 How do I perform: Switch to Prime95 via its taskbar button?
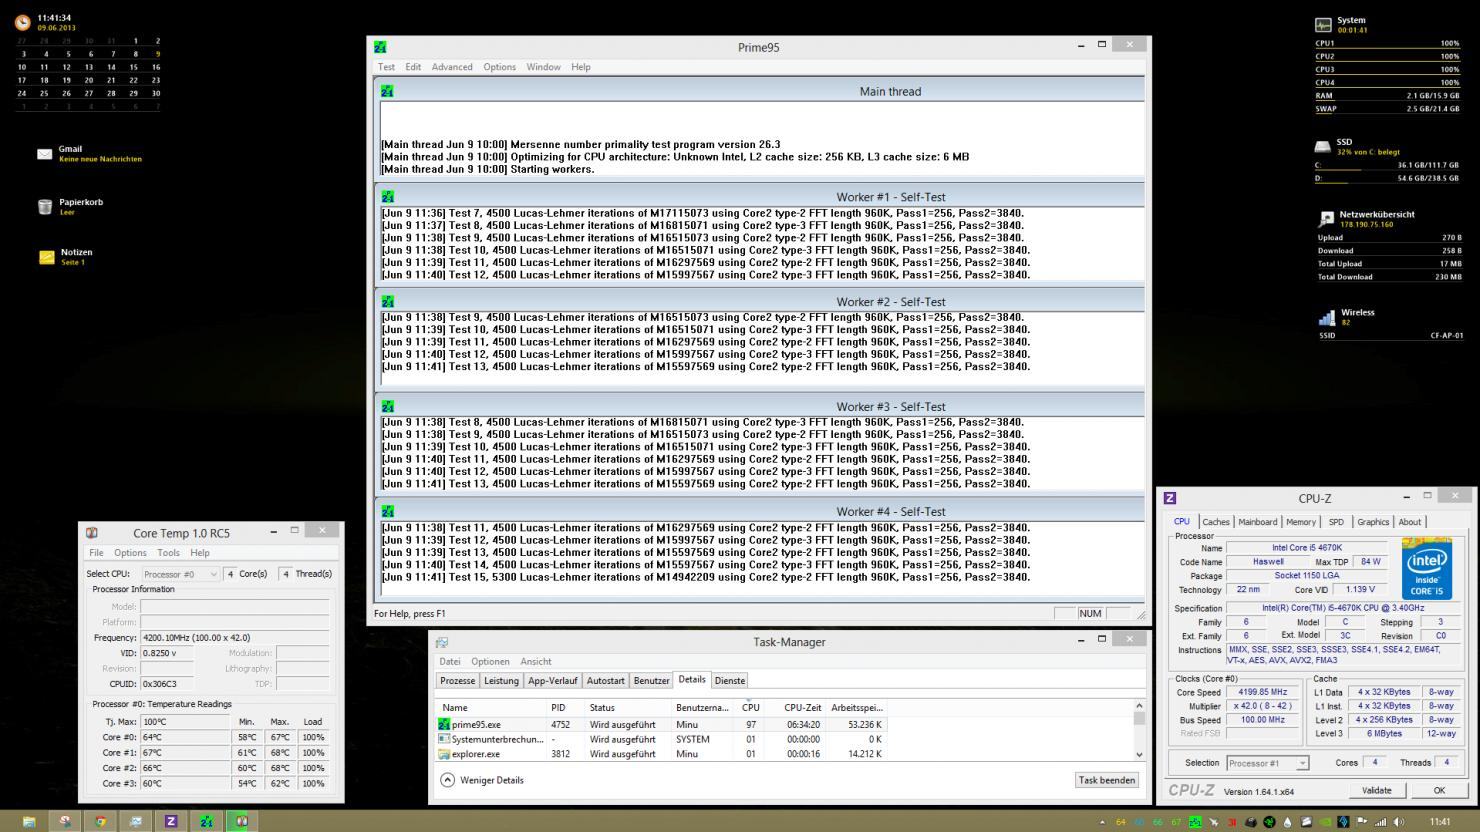click(x=206, y=821)
